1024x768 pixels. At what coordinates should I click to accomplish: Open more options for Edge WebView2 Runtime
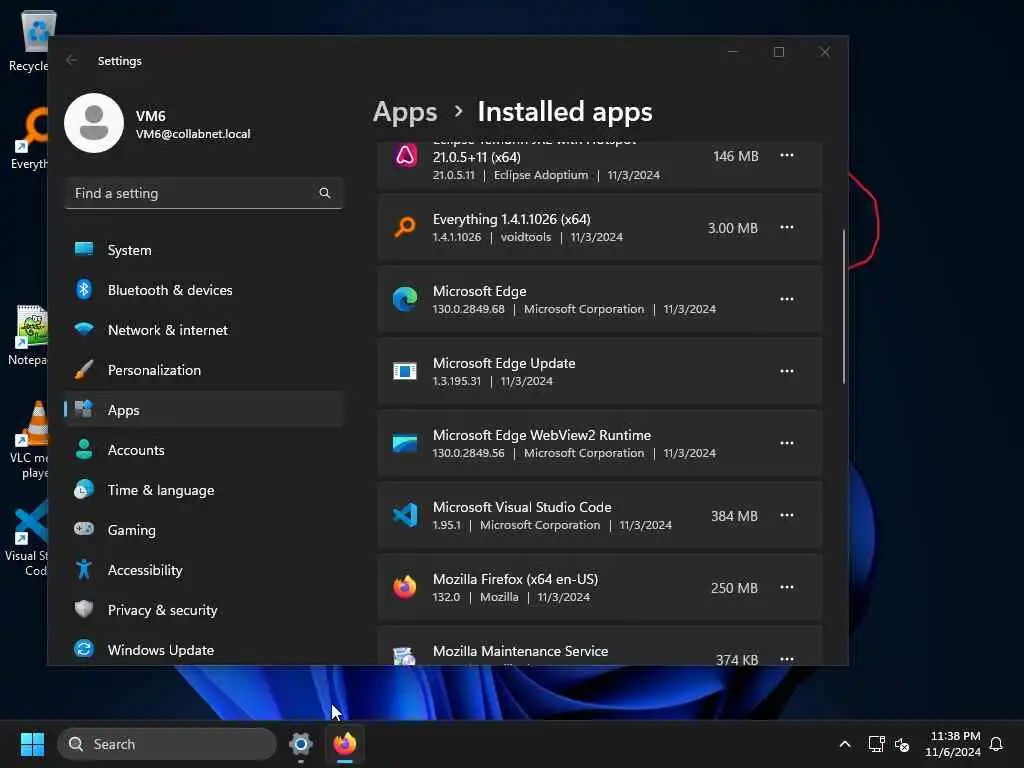point(787,443)
